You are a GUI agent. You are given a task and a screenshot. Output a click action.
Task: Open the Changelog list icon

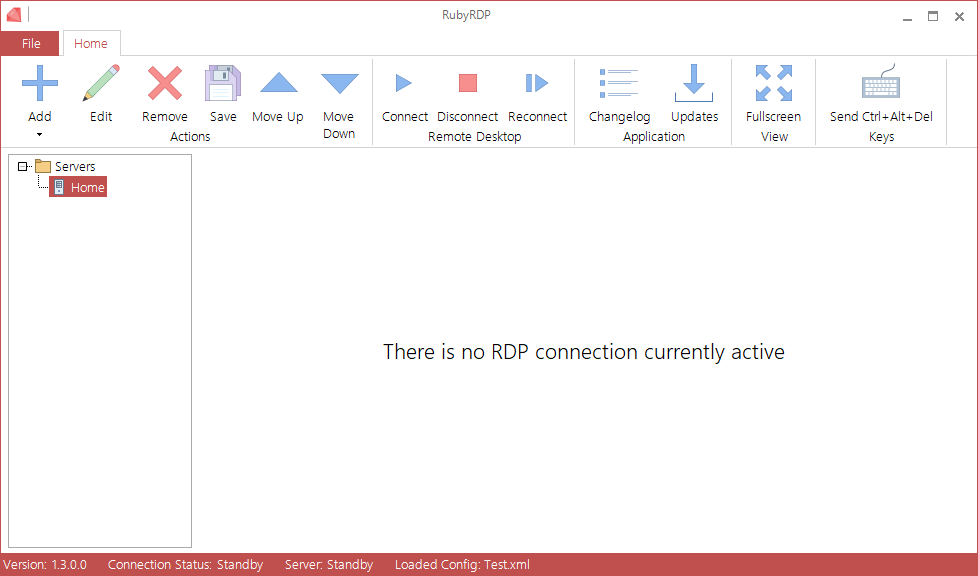(619, 83)
